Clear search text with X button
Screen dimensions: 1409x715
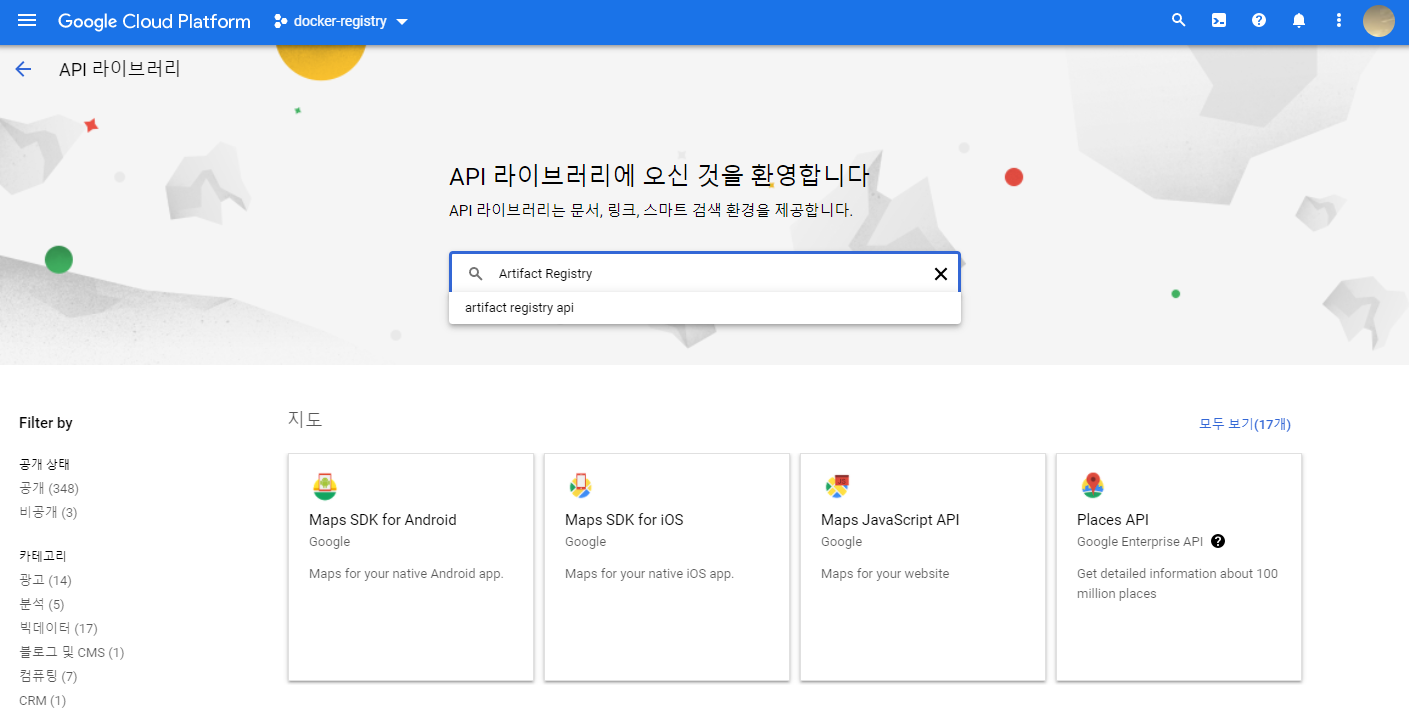click(x=940, y=274)
